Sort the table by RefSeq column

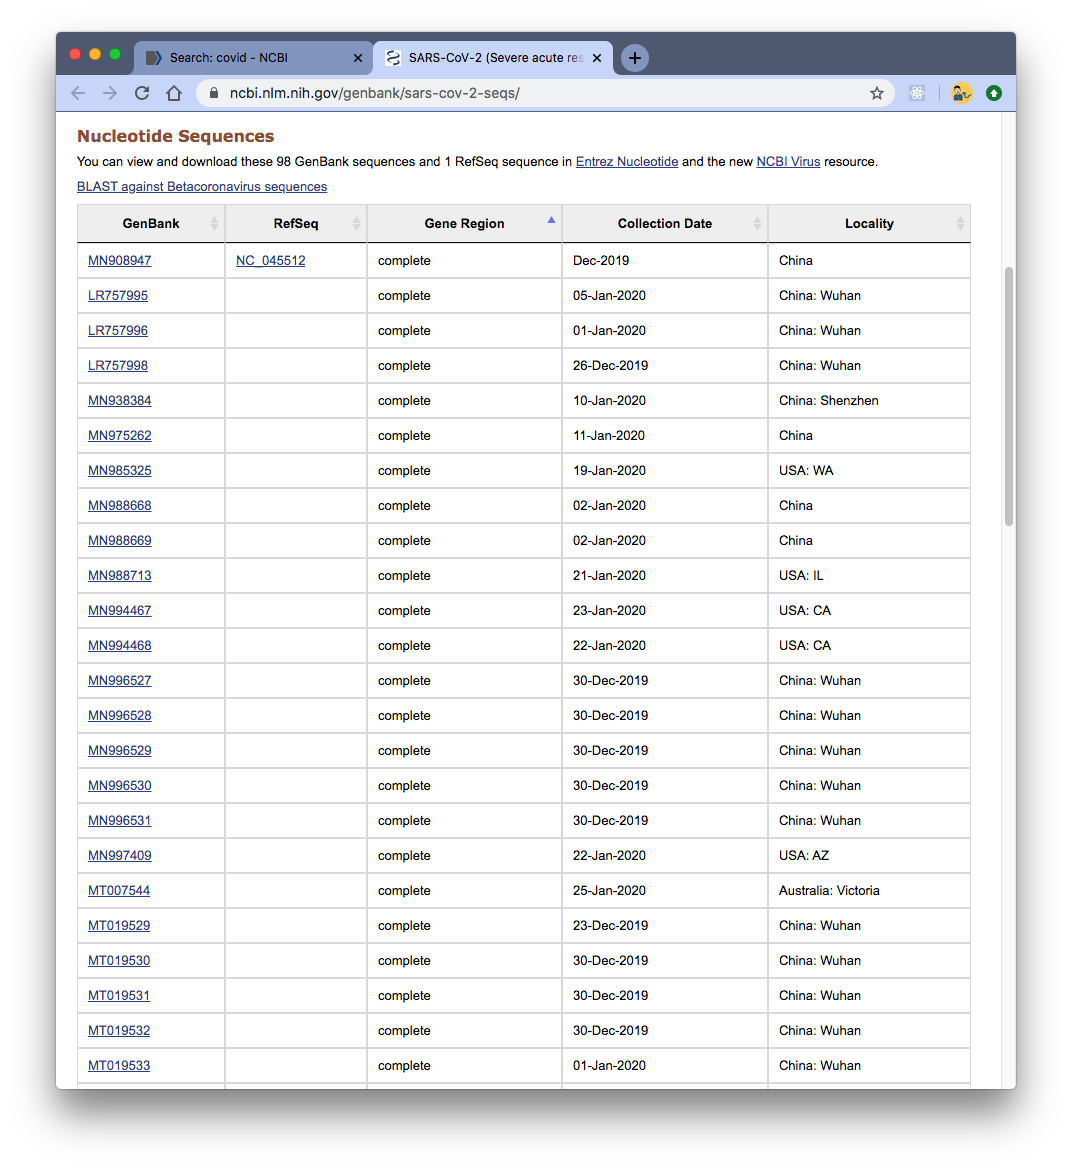pos(296,224)
